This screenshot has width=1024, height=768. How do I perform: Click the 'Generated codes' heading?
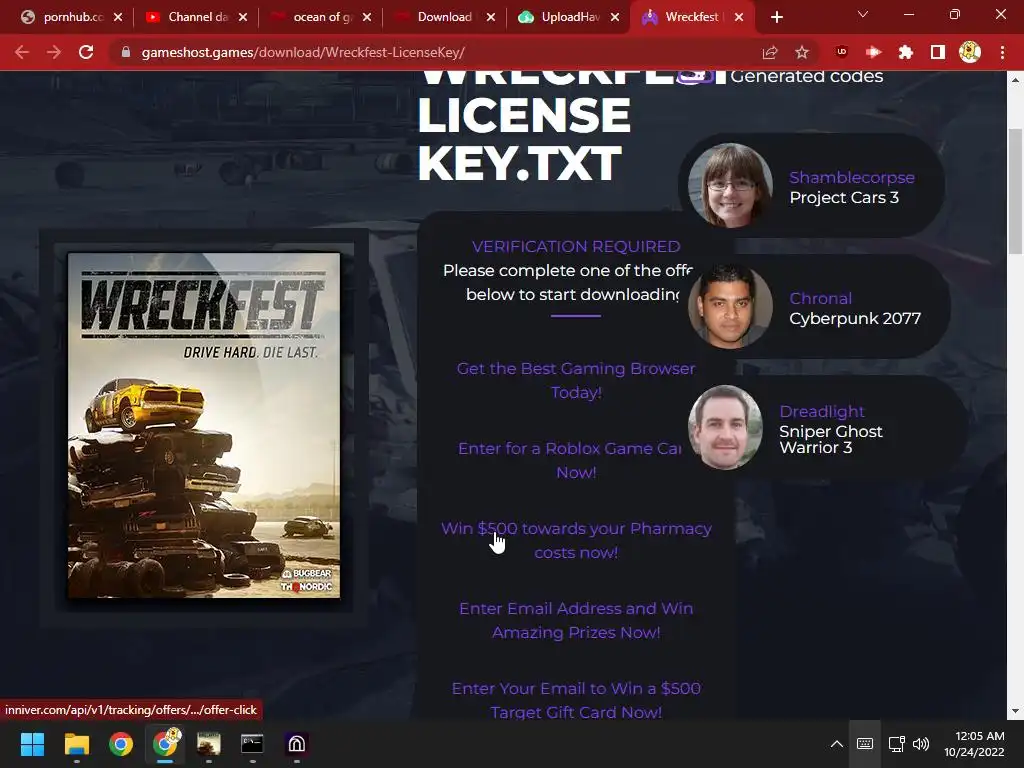[x=807, y=76]
